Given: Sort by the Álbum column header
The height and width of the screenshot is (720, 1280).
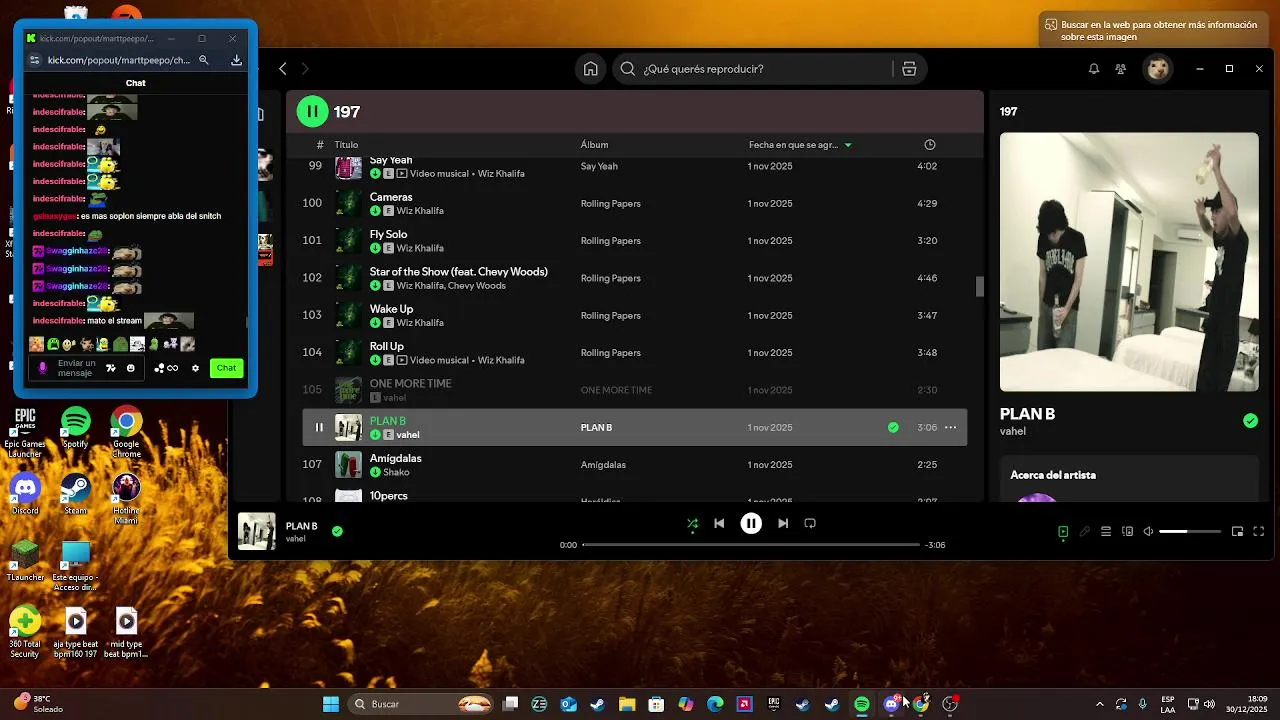Looking at the screenshot, I should pyautogui.click(x=594, y=145).
